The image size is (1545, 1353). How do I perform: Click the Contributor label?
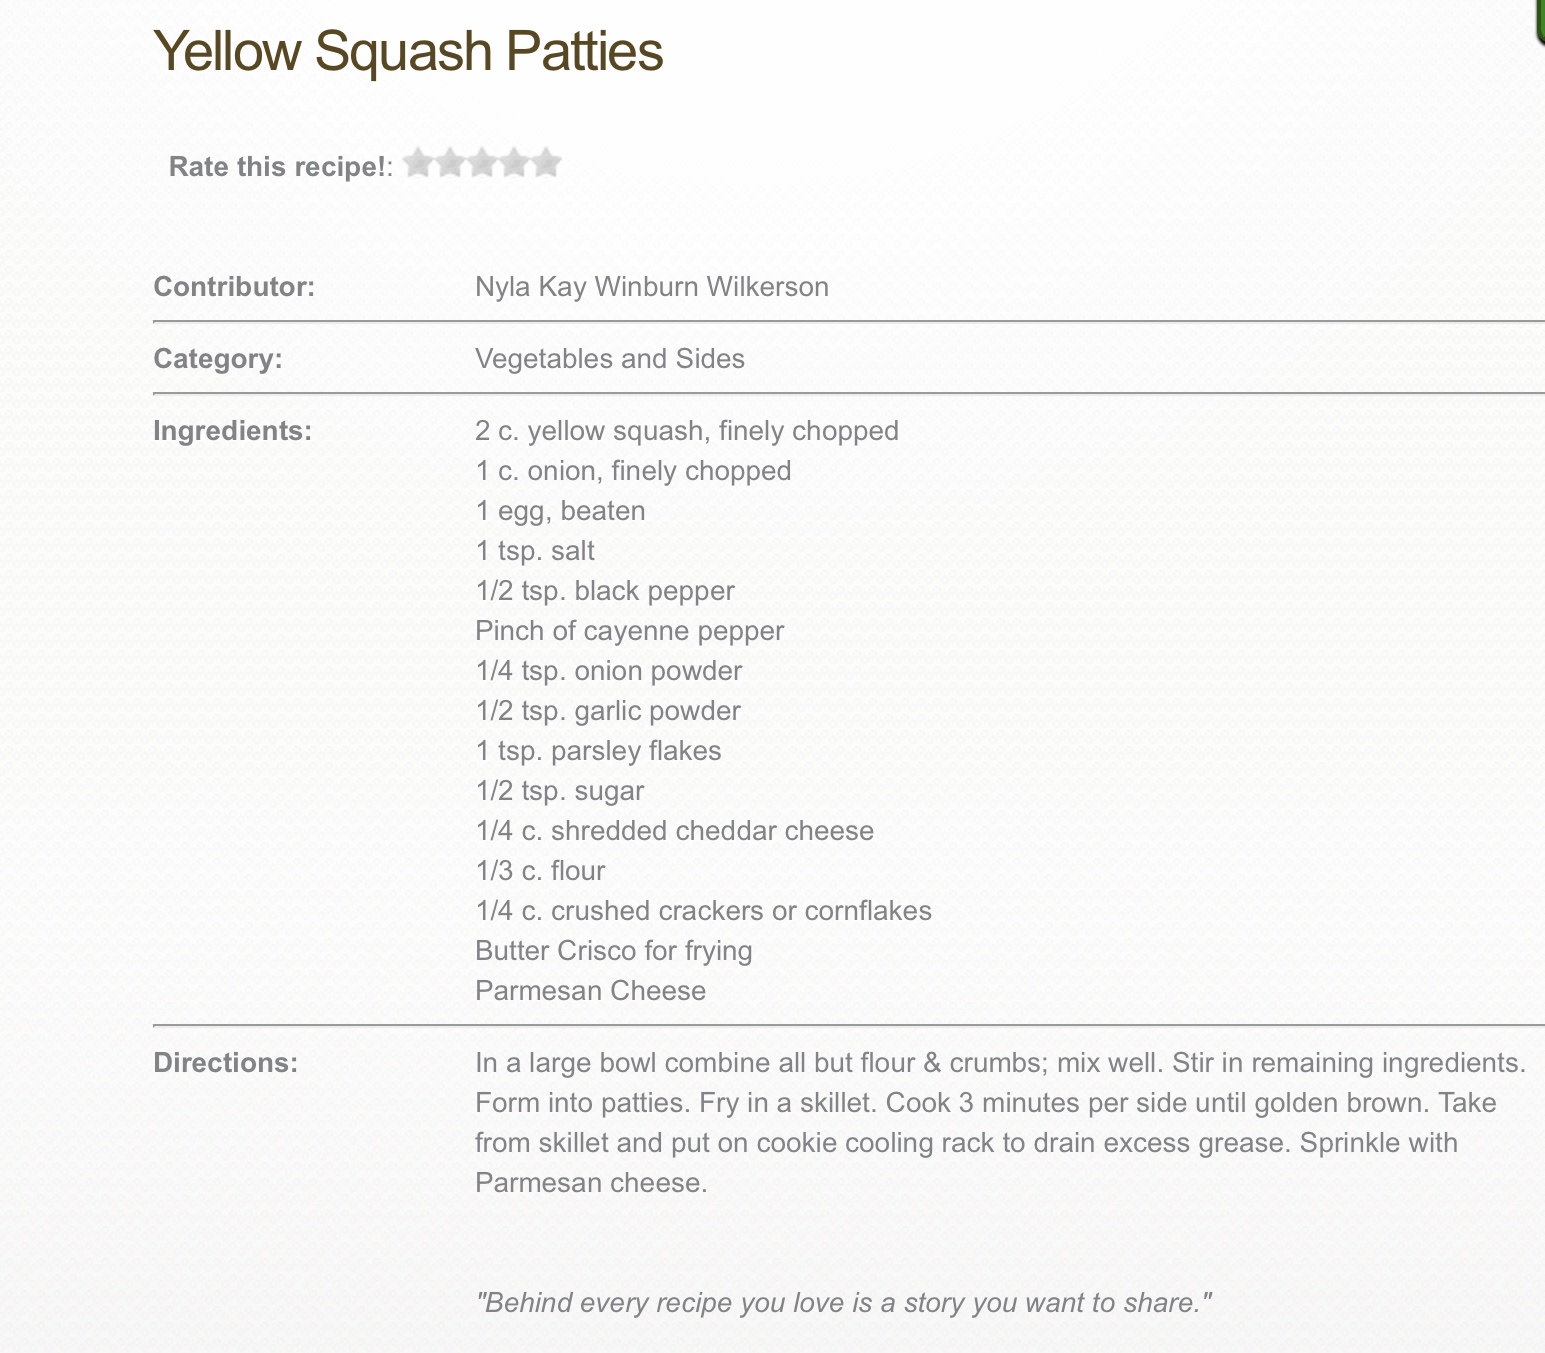coord(234,287)
